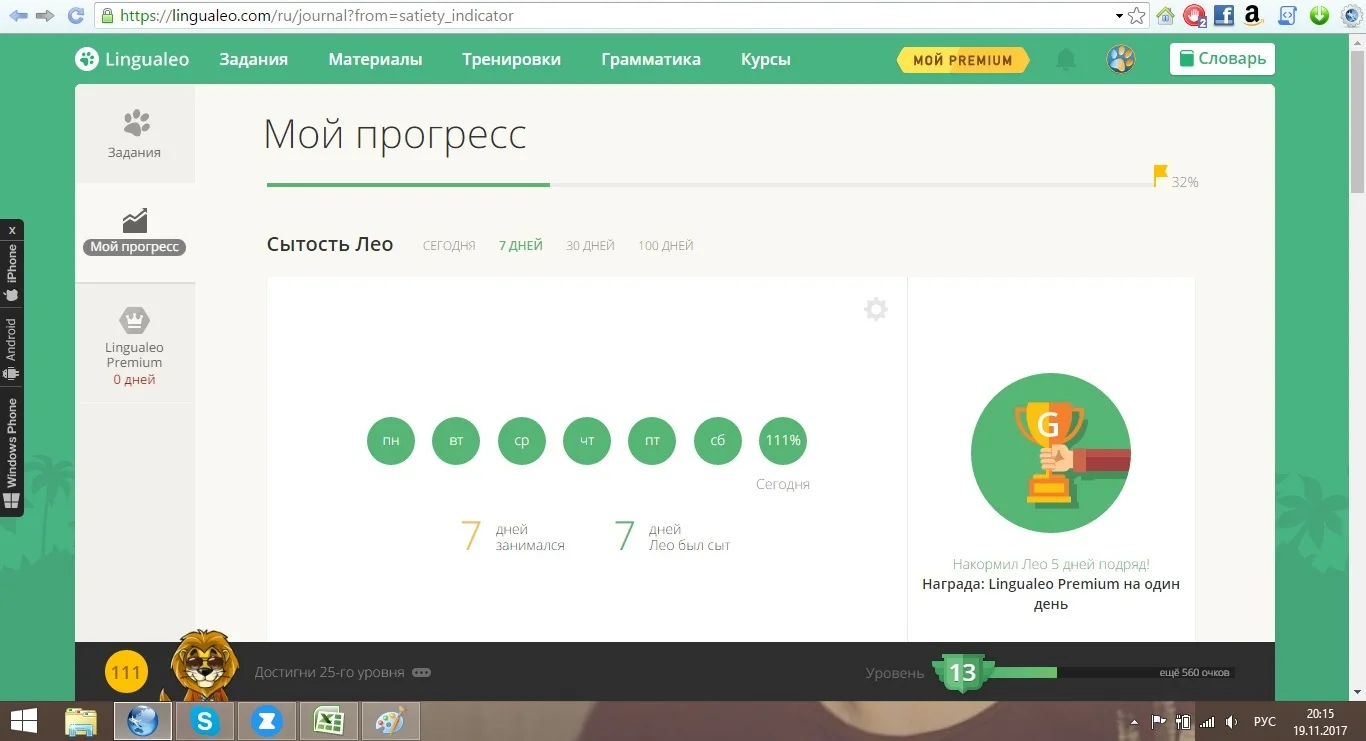Bookmark this page with the star
This screenshot has width=1366, height=741.
1137,16
